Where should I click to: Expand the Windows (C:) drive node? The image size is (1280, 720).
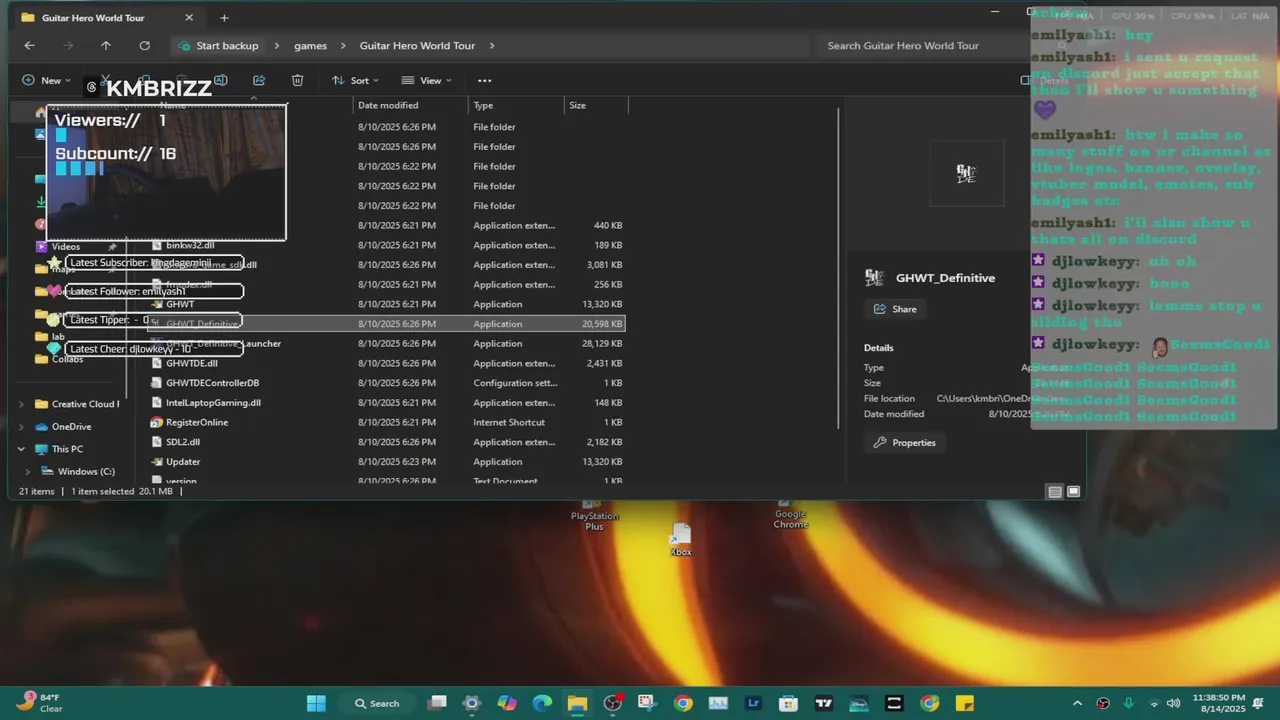28,471
